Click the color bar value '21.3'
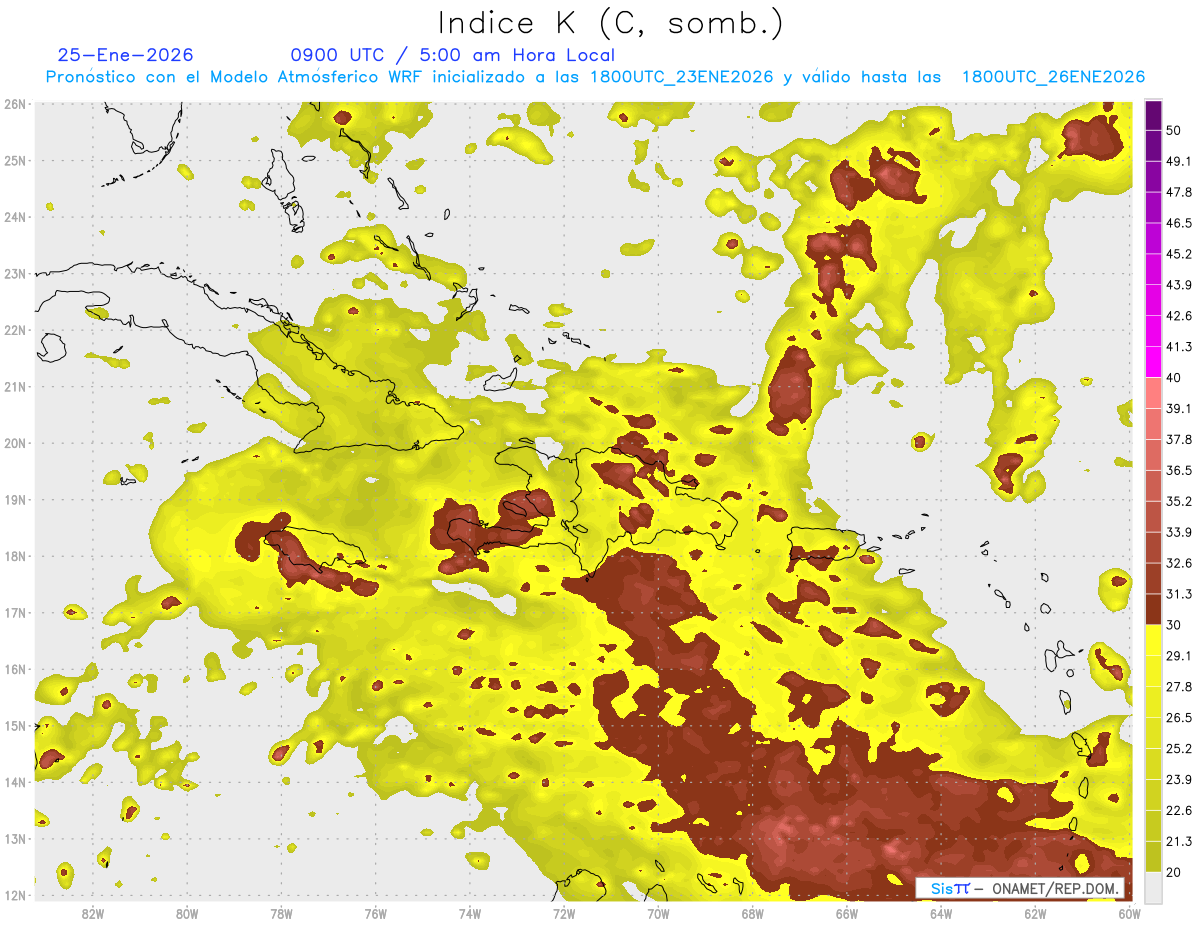This screenshot has height=927, width=1200. (1178, 842)
